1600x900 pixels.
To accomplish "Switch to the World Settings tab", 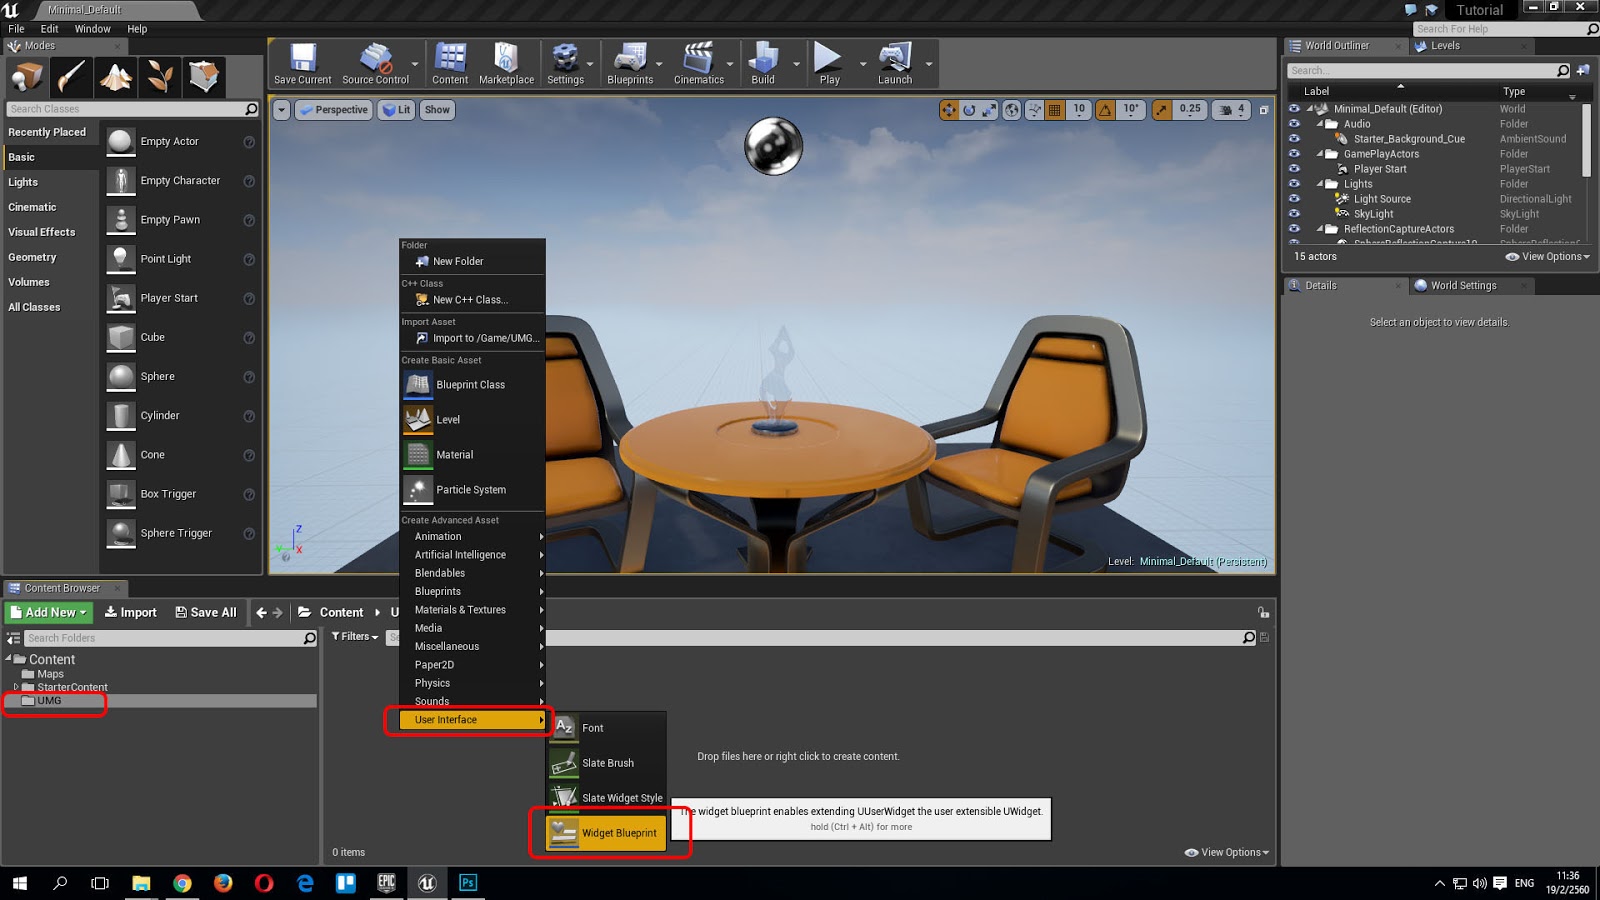I will click(x=1463, y=285).
